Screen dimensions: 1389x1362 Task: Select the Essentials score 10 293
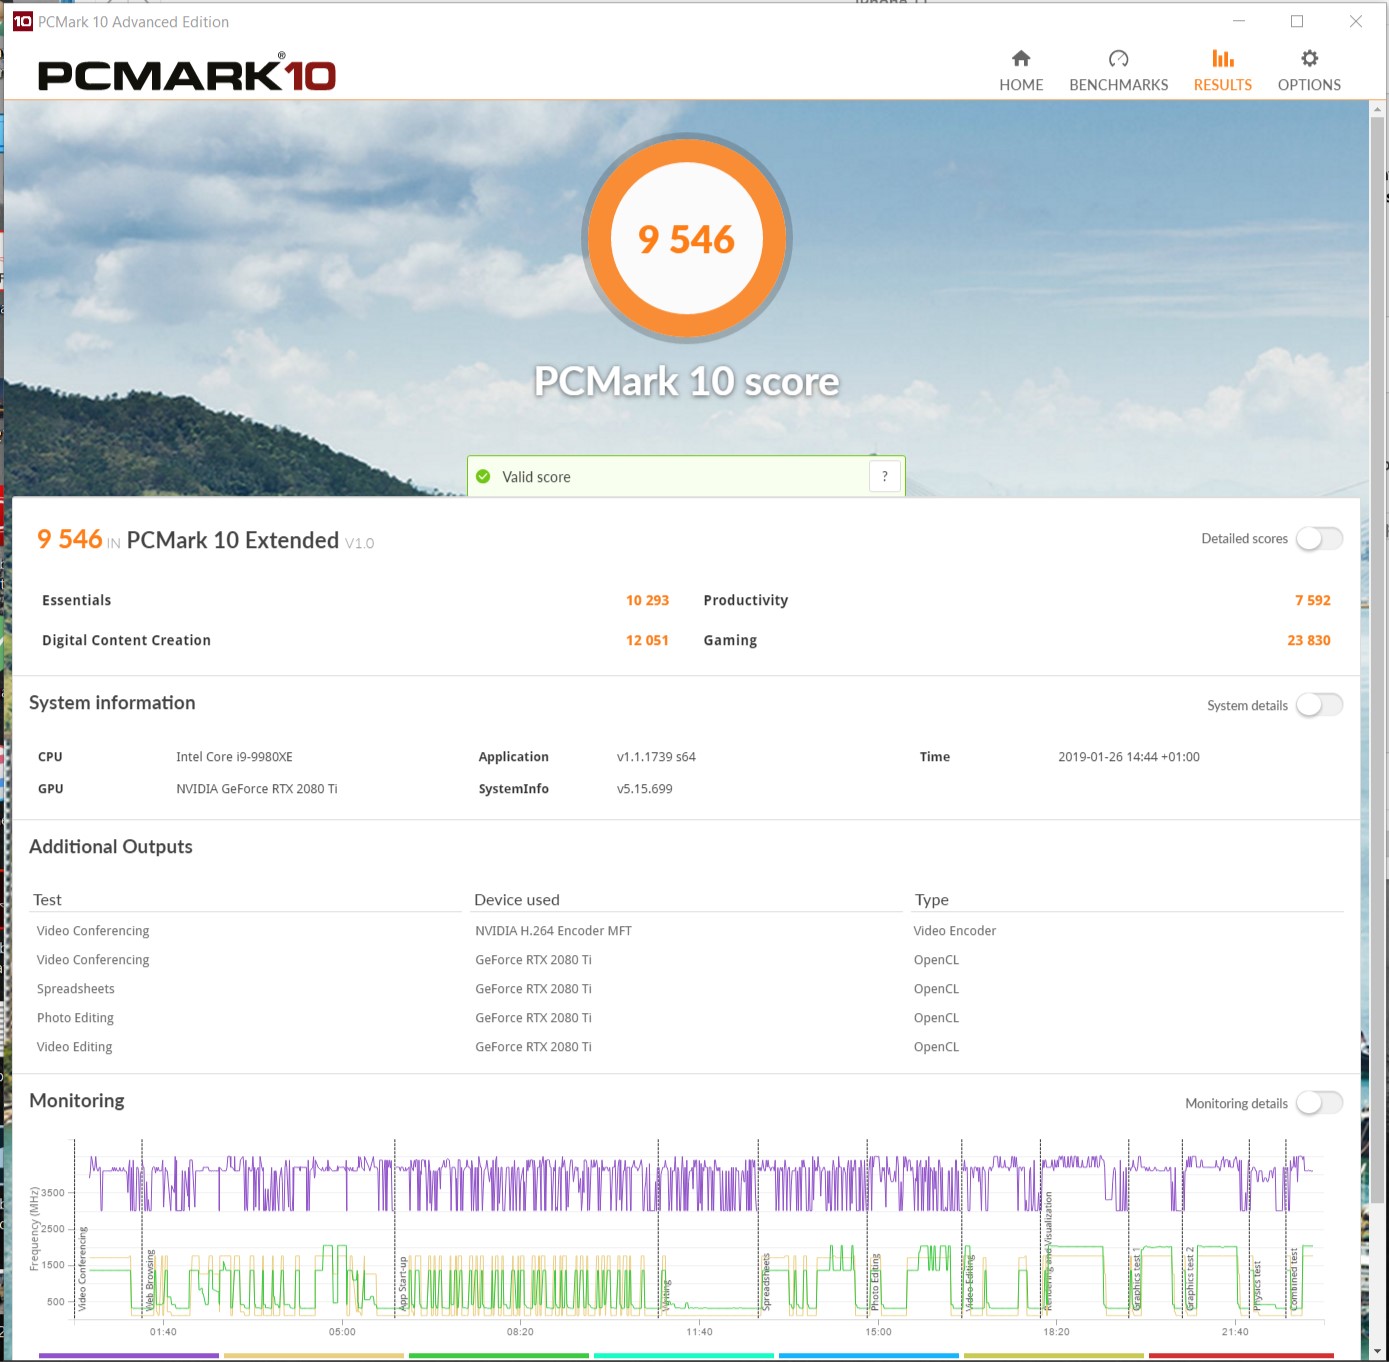[647, 600]
